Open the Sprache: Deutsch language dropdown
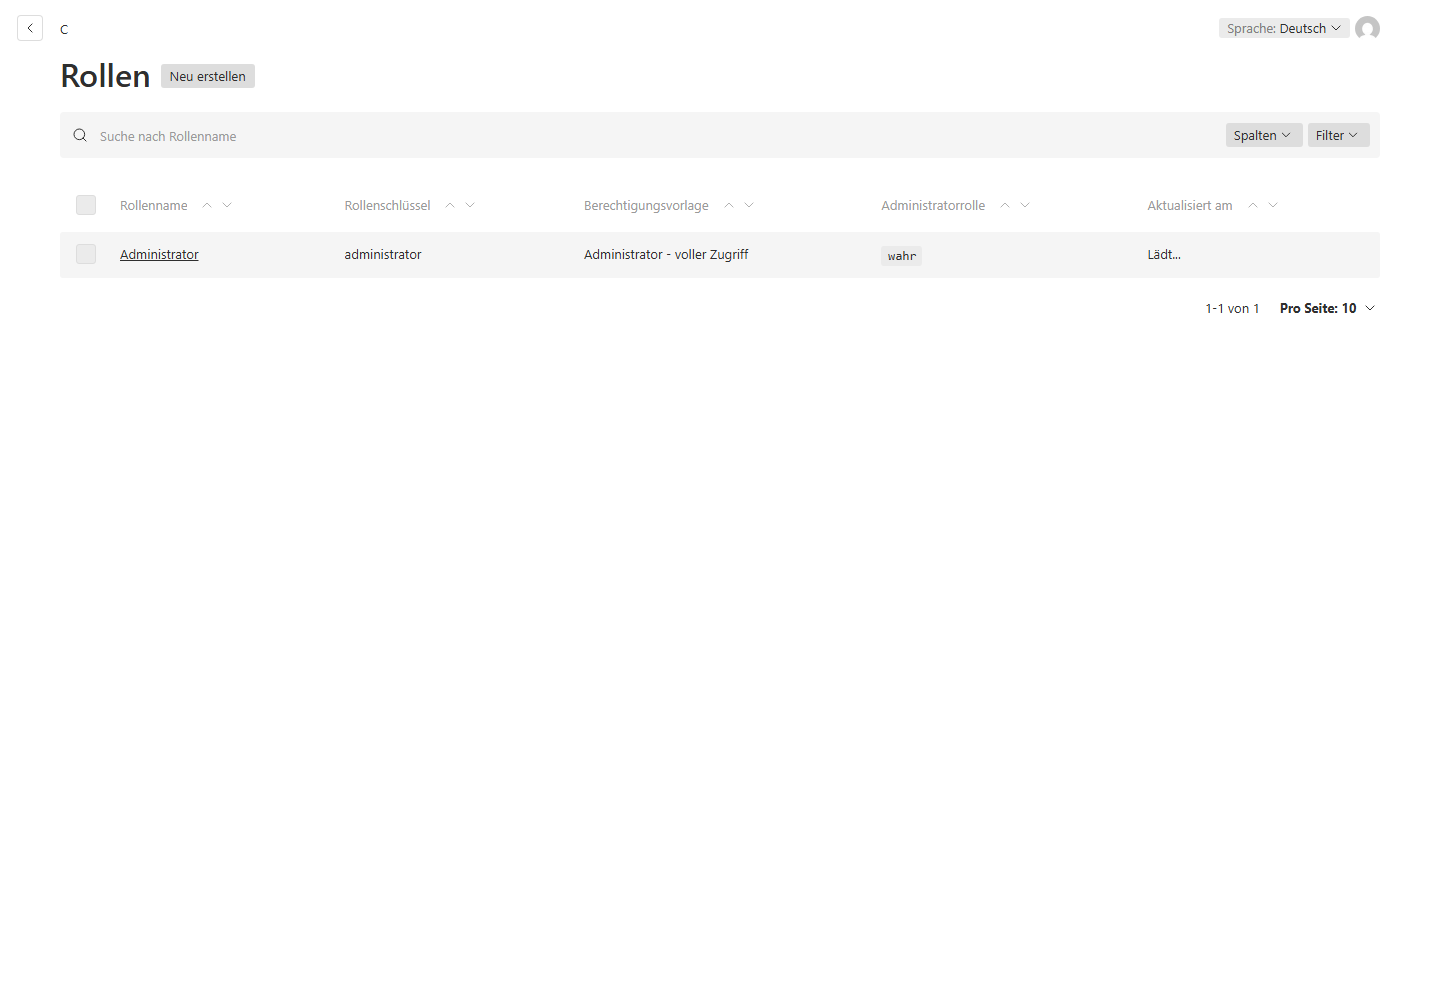This screenshot has height=1000, width=1440. 1284,28
